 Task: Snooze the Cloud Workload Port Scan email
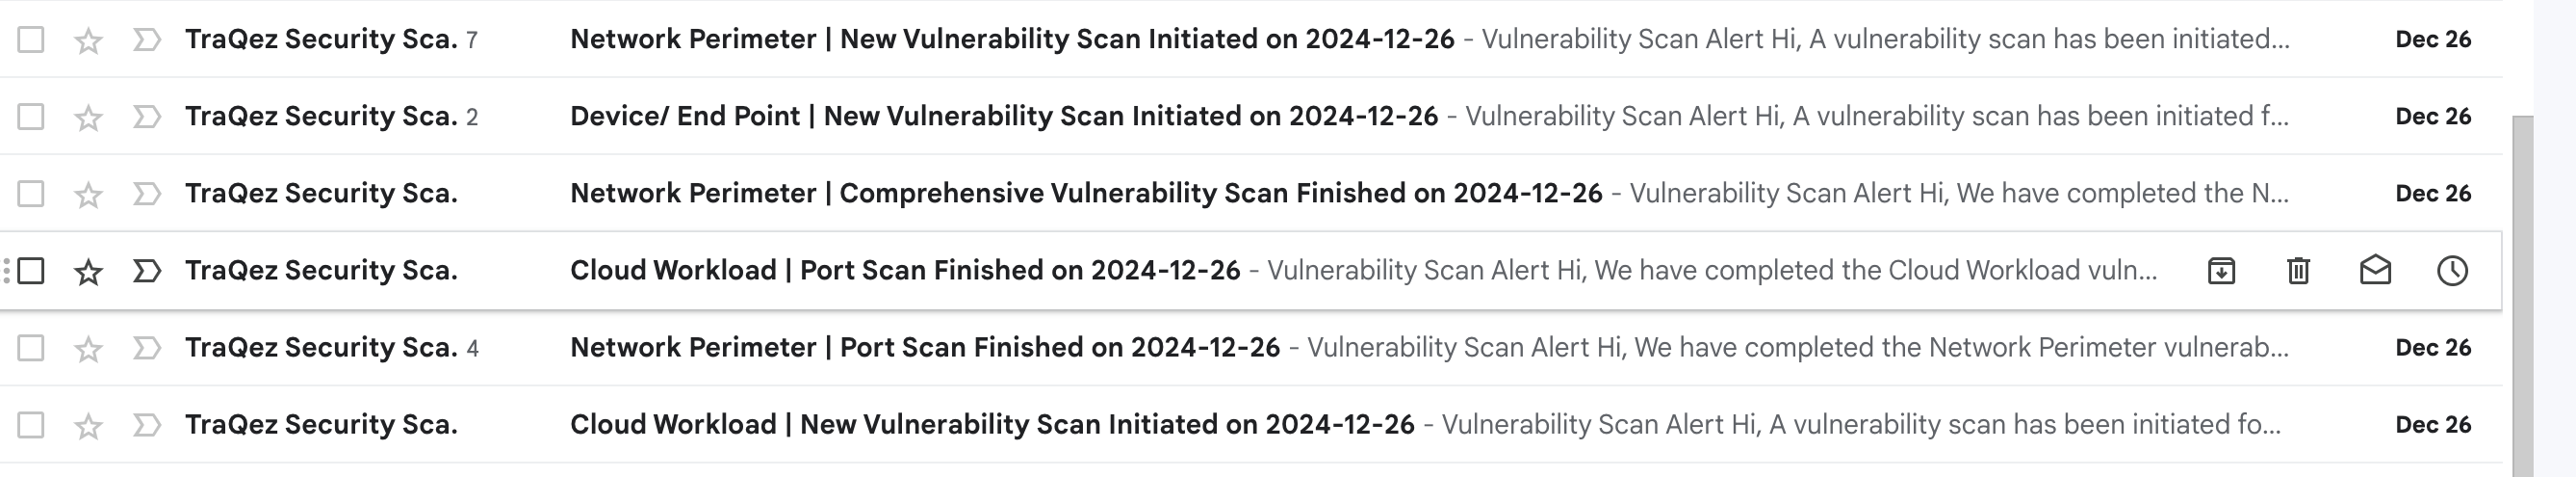pos(2452,271)
